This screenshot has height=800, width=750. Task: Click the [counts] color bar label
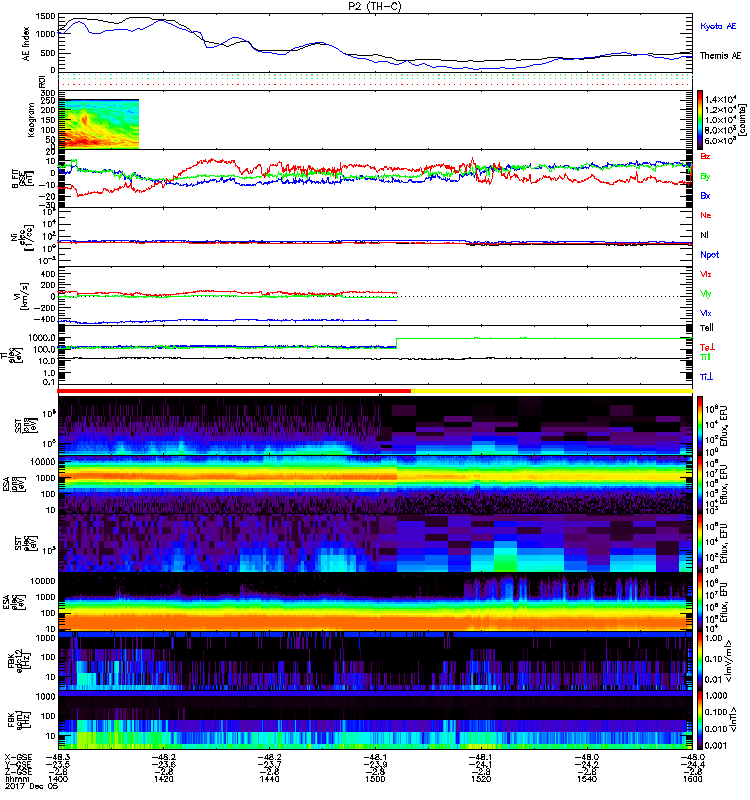tap(742, 120)
